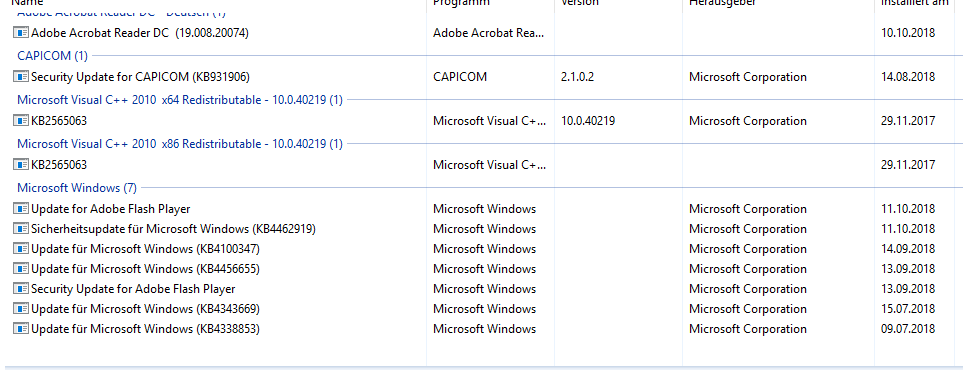This screenshot has height=370, width=963.
Task: Click icon next to Update for Adobe Flash Player
Action: point(21,209)
